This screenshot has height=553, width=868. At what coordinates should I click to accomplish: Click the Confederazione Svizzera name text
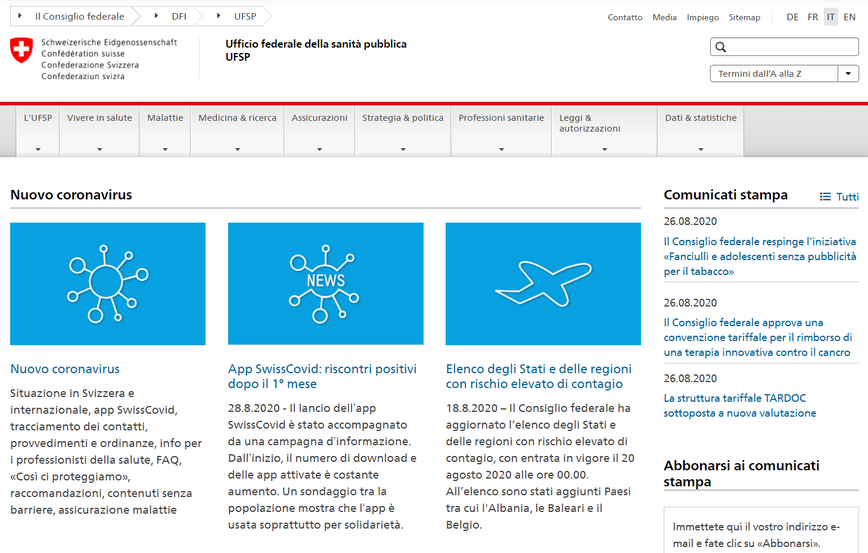(x=90, y=65)
